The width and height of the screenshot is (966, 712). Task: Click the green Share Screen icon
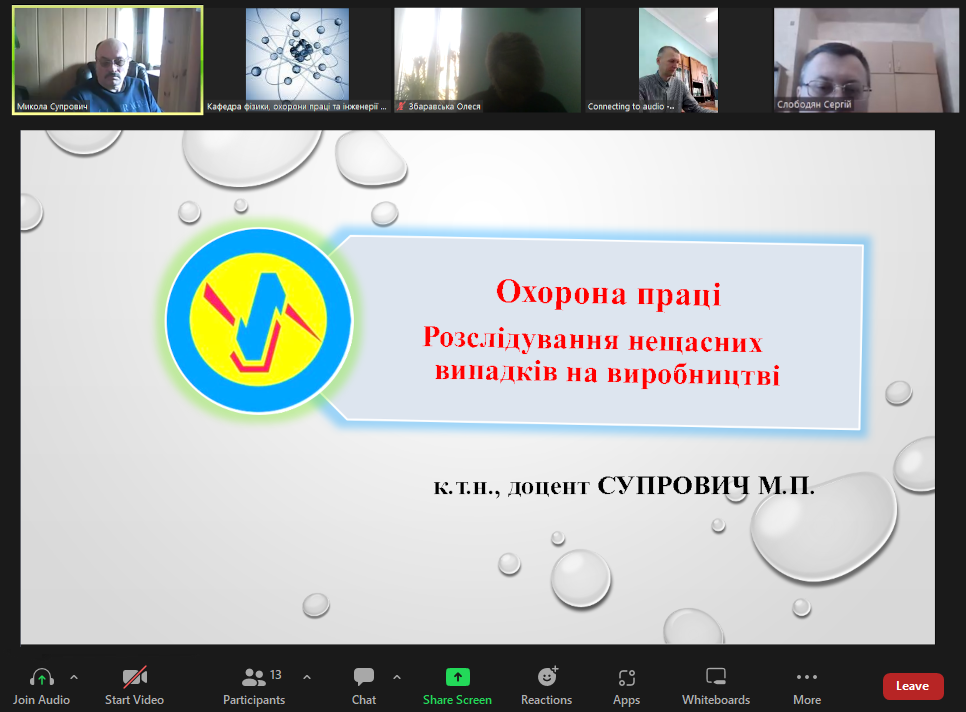(457, 678)
